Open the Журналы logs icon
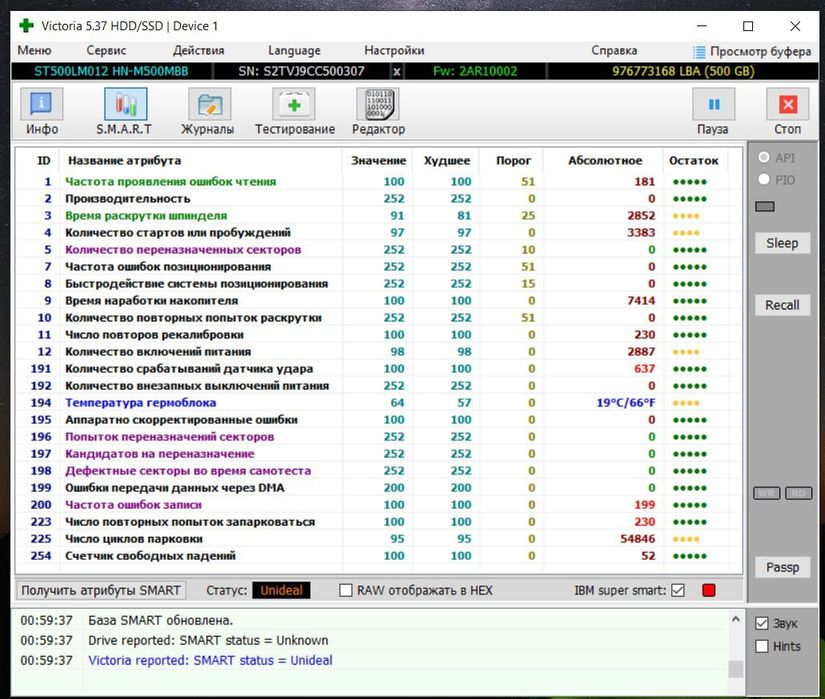 (x=209, y=104)
